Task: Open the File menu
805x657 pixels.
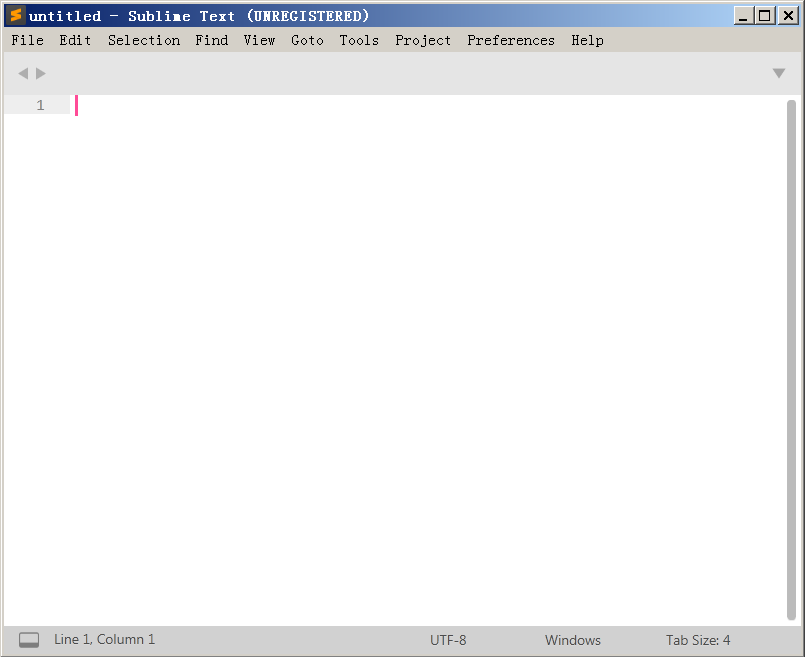Action: (x=27, y=40)
